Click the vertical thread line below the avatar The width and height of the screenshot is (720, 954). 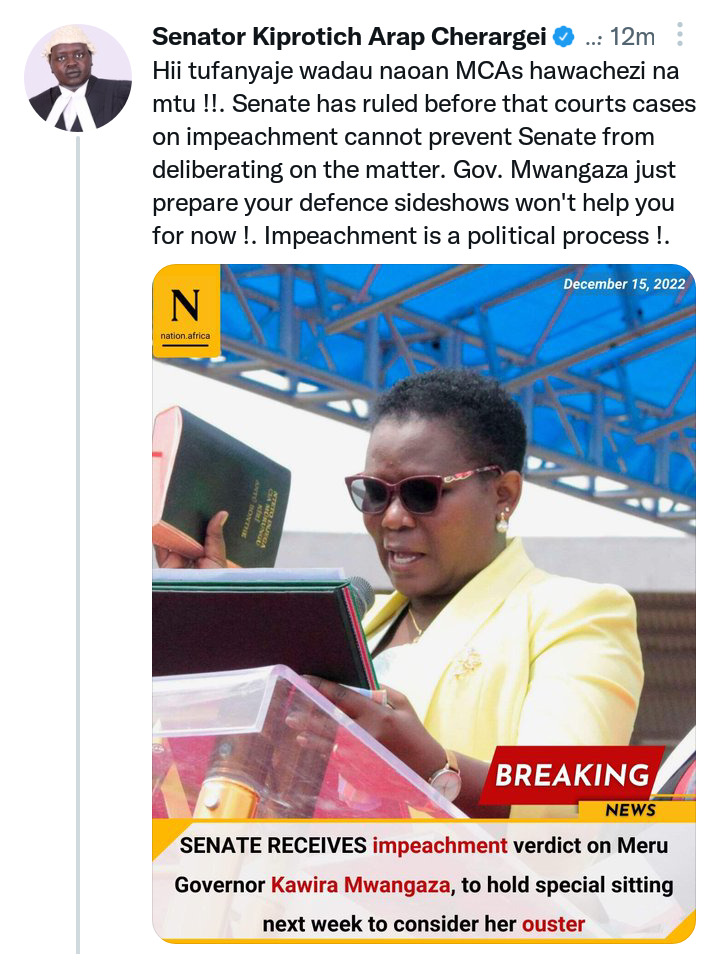click(x=78, y=545)
